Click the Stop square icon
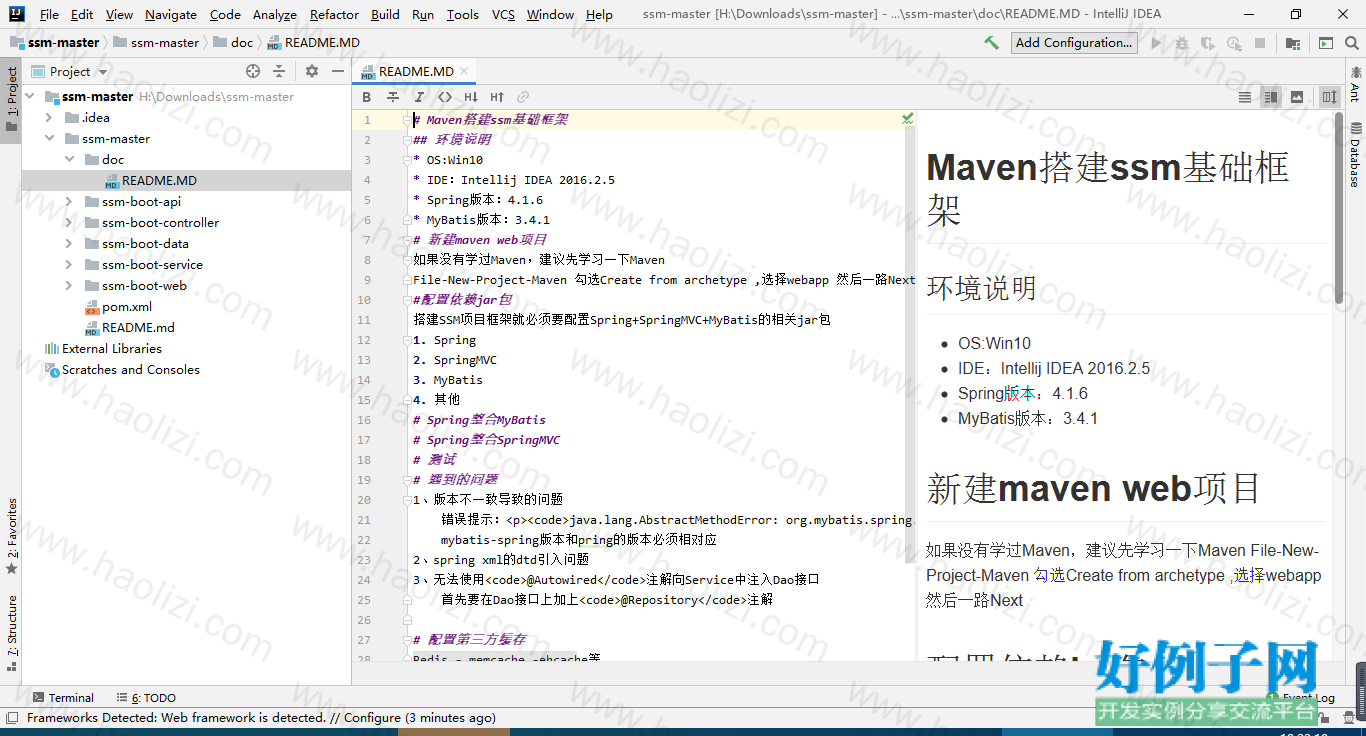The height and width of the screenshot is (736, 1366). pyautogui.click(x=1260, y=43)
